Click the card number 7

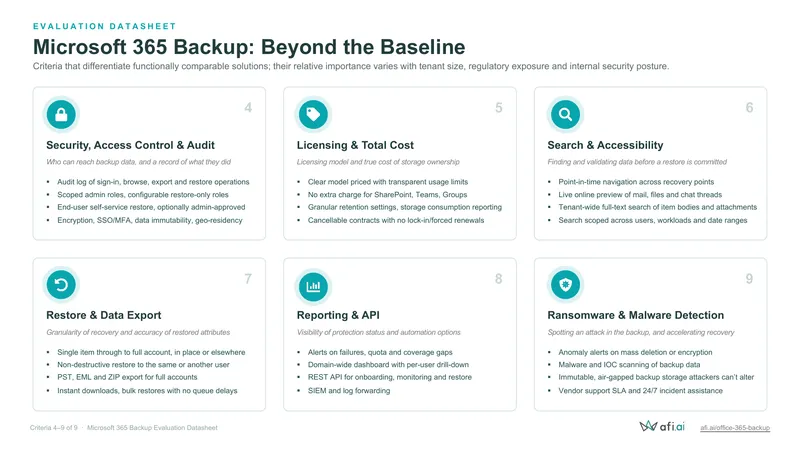click(x=248, y=279)
